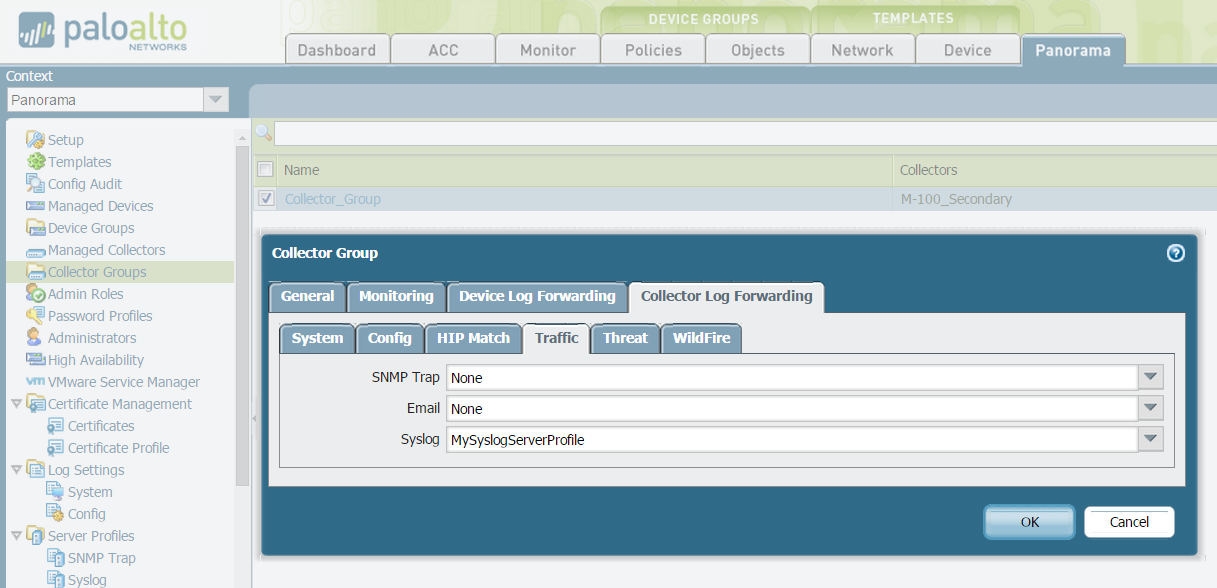The width and height of the screenshot is (1217, 588).
Task: Click the SNMP Trap server profile icon
Action: click(x=56, y=558)
